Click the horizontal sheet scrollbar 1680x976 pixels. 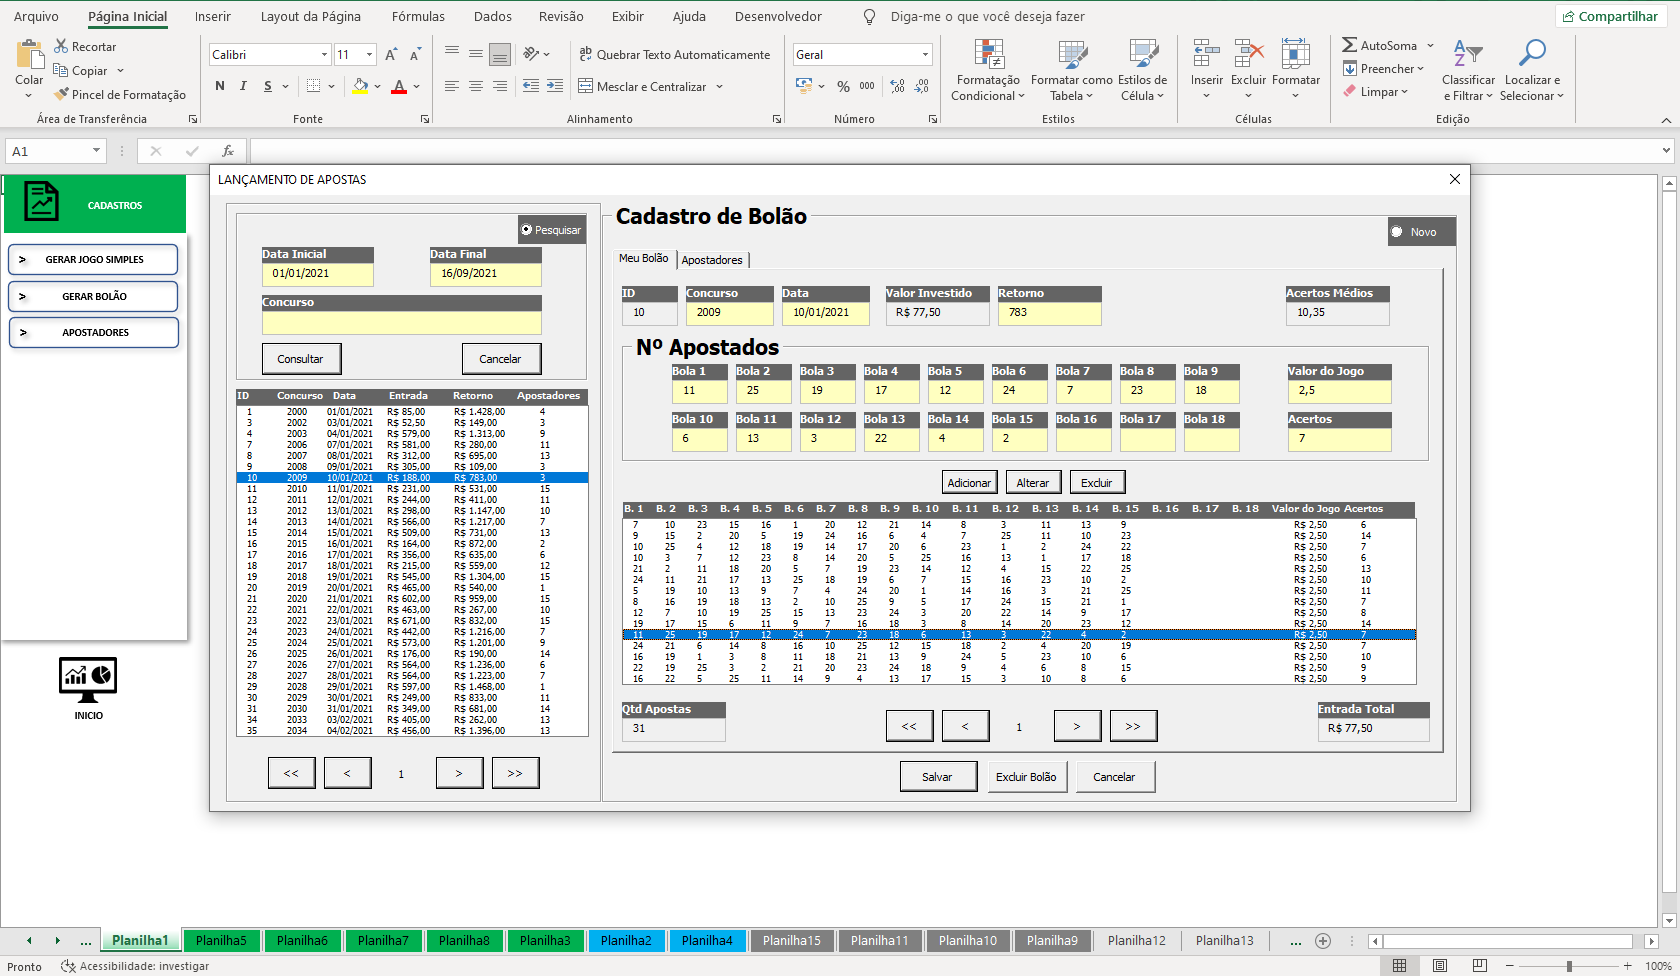coord(1508,941)
